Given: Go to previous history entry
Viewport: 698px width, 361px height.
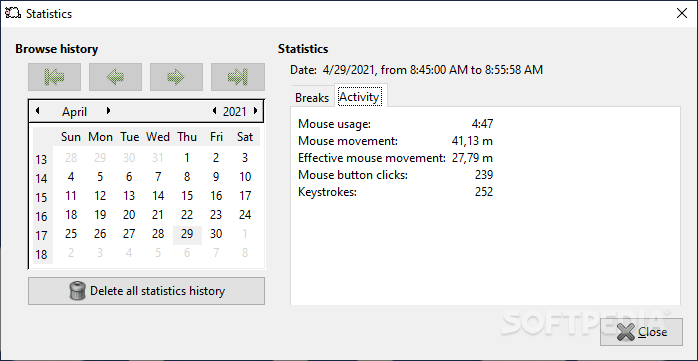Looking at the screenshot, I should 115,77.
